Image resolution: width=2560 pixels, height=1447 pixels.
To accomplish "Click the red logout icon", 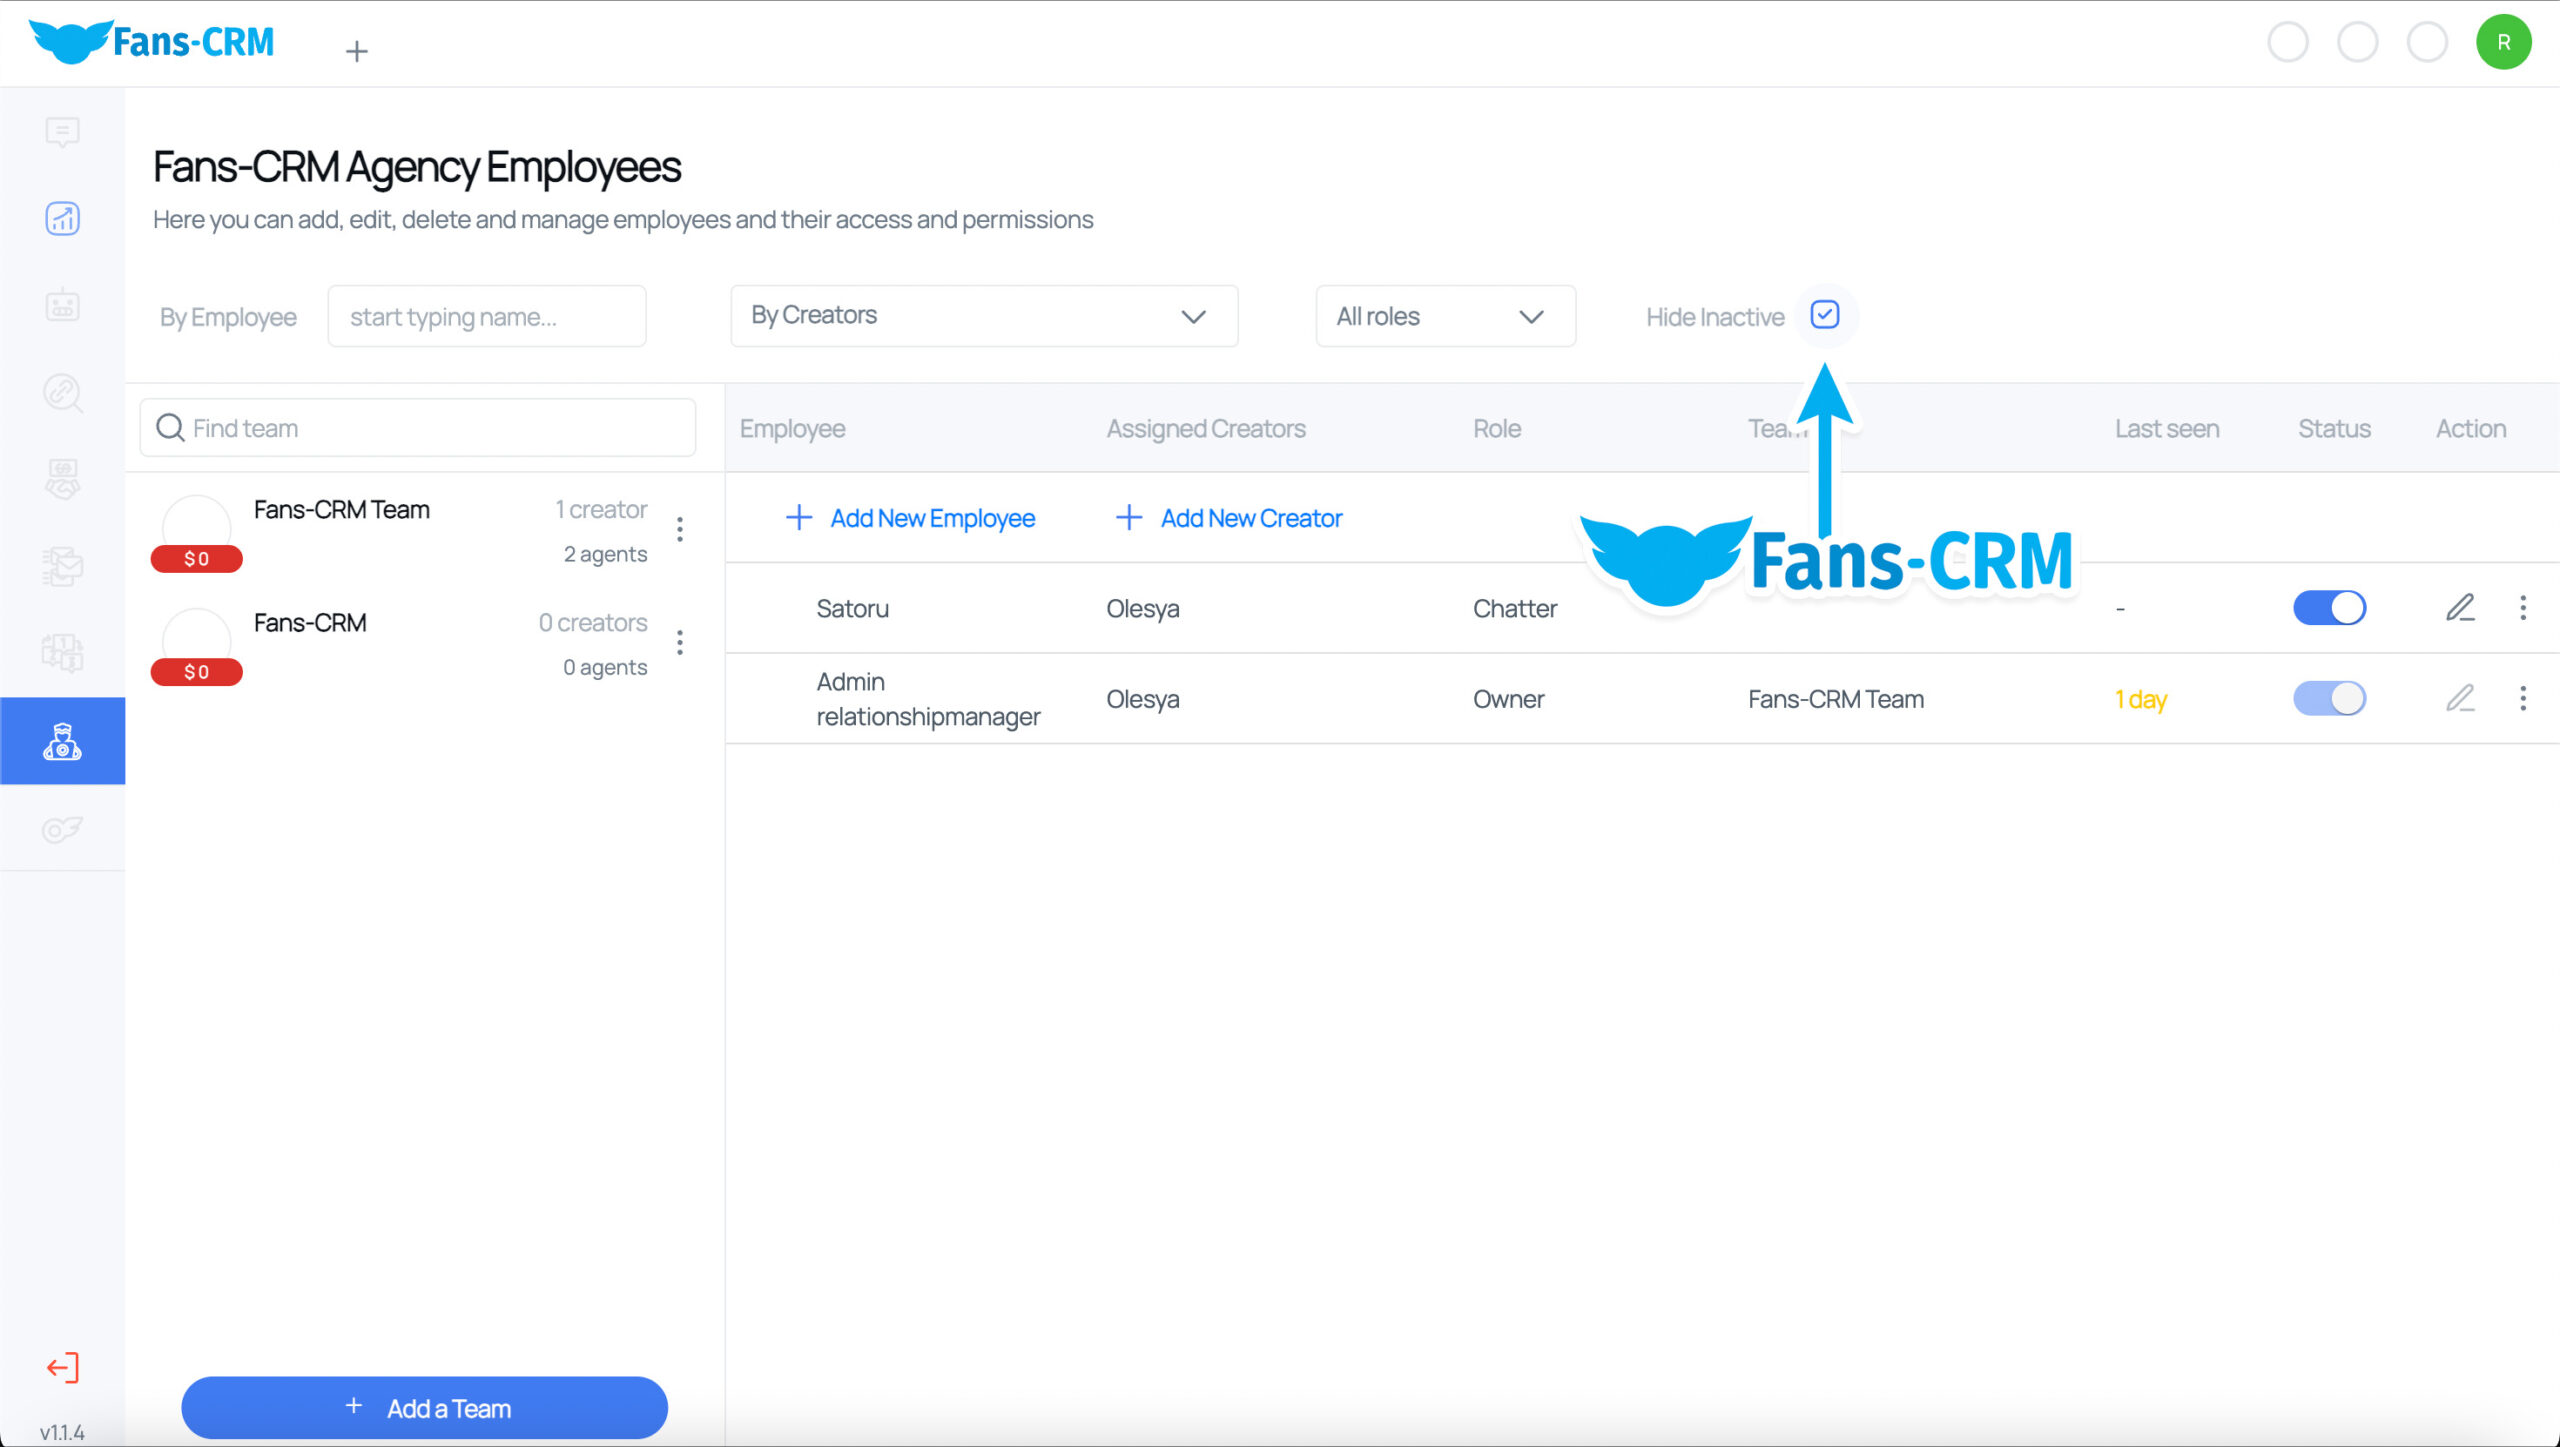I will tap(62, 1367).
